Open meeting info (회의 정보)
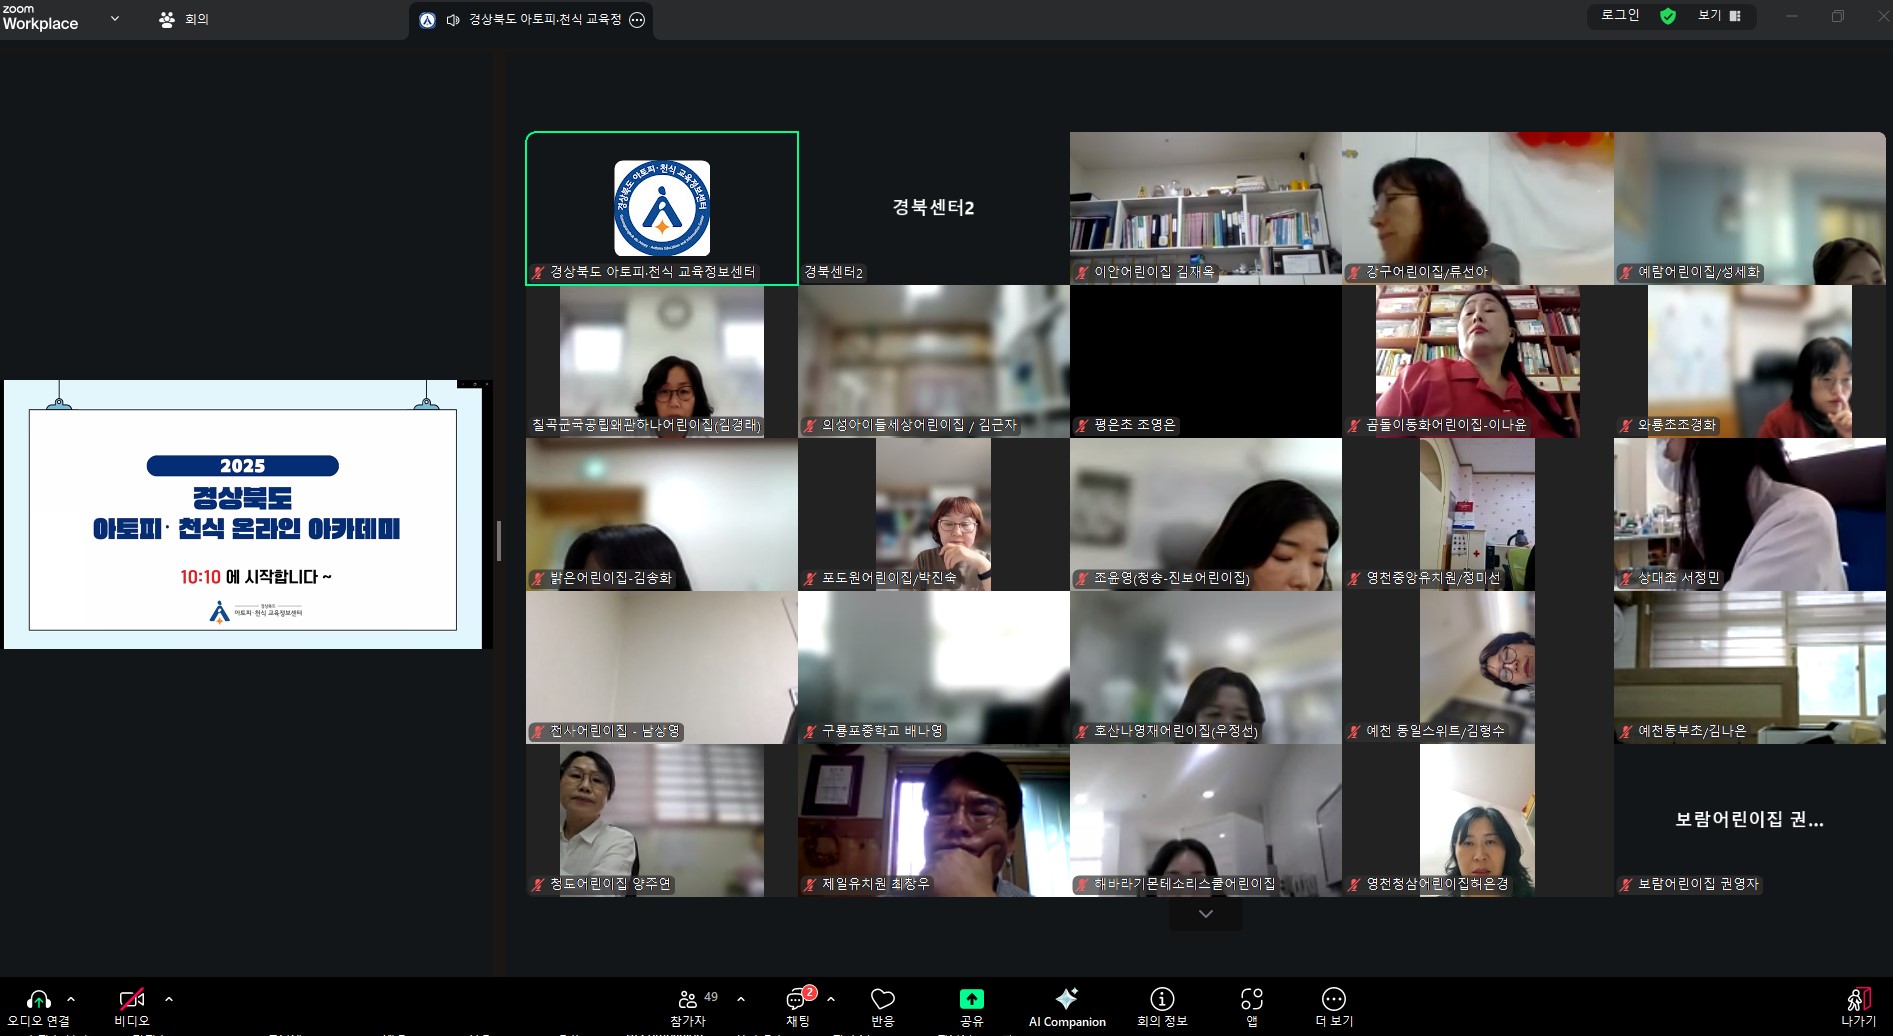This screenshot has width=1893, height=1036. 1161,1006
